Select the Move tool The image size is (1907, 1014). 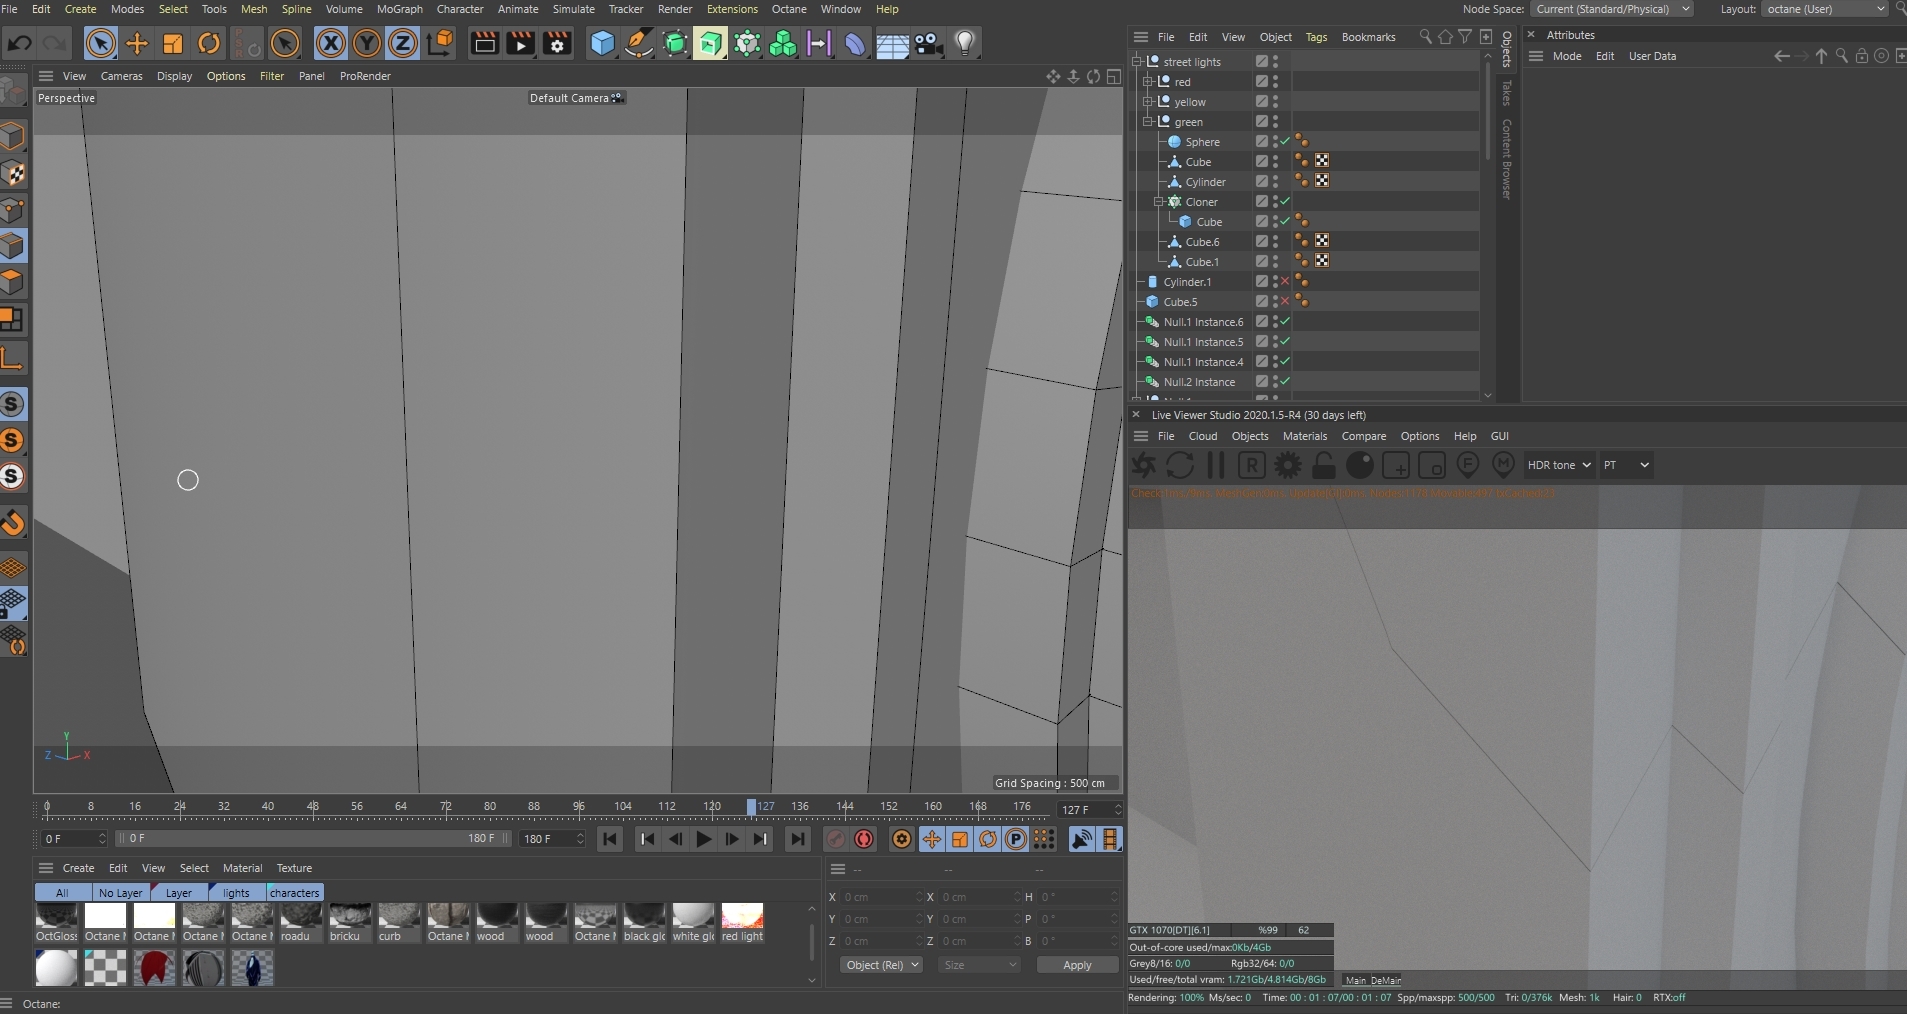pyautogui.click(x=137, y=43)
